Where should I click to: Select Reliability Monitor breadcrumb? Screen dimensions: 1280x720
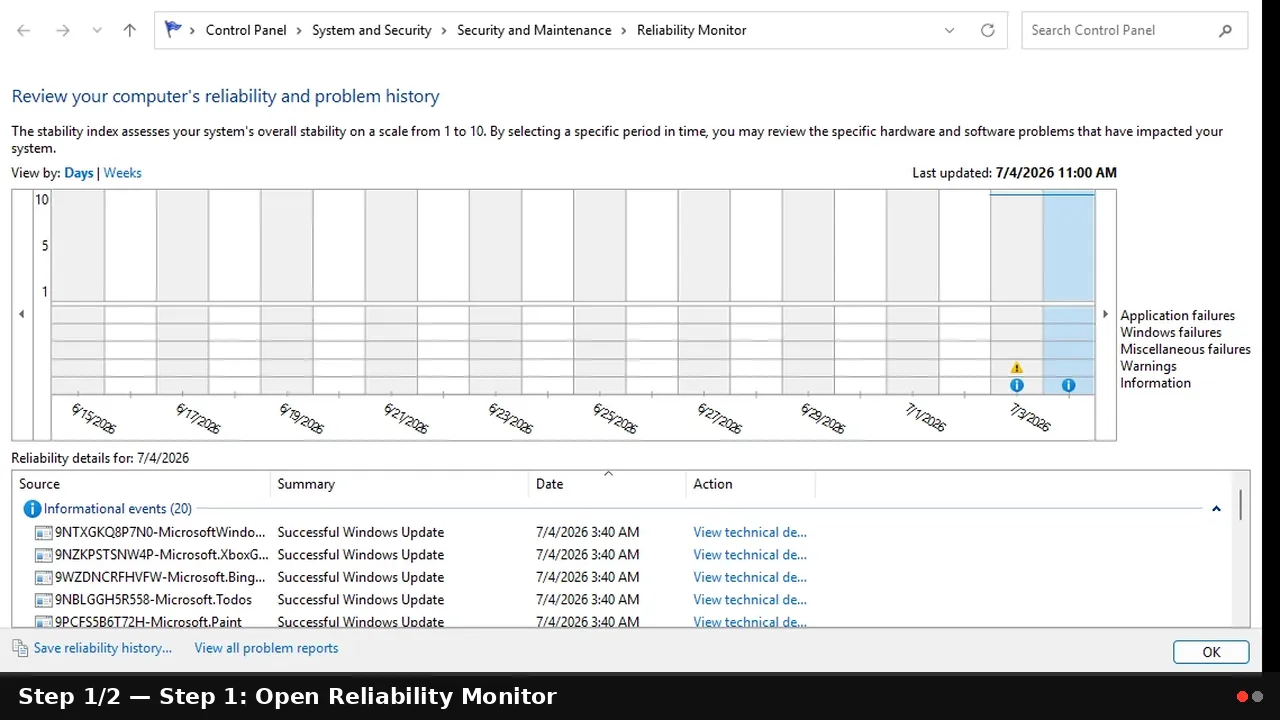click(x=692, y=30)
